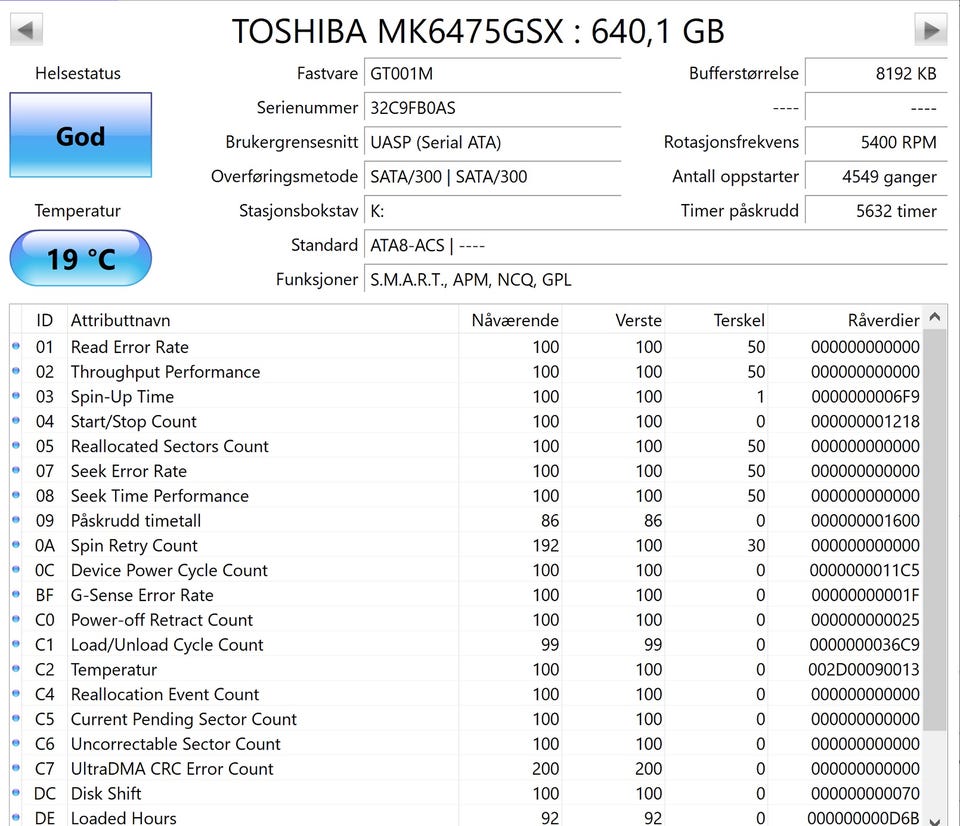Click the Terskel column header
Viewport: 960px width, 826px height.
point(739,320)
